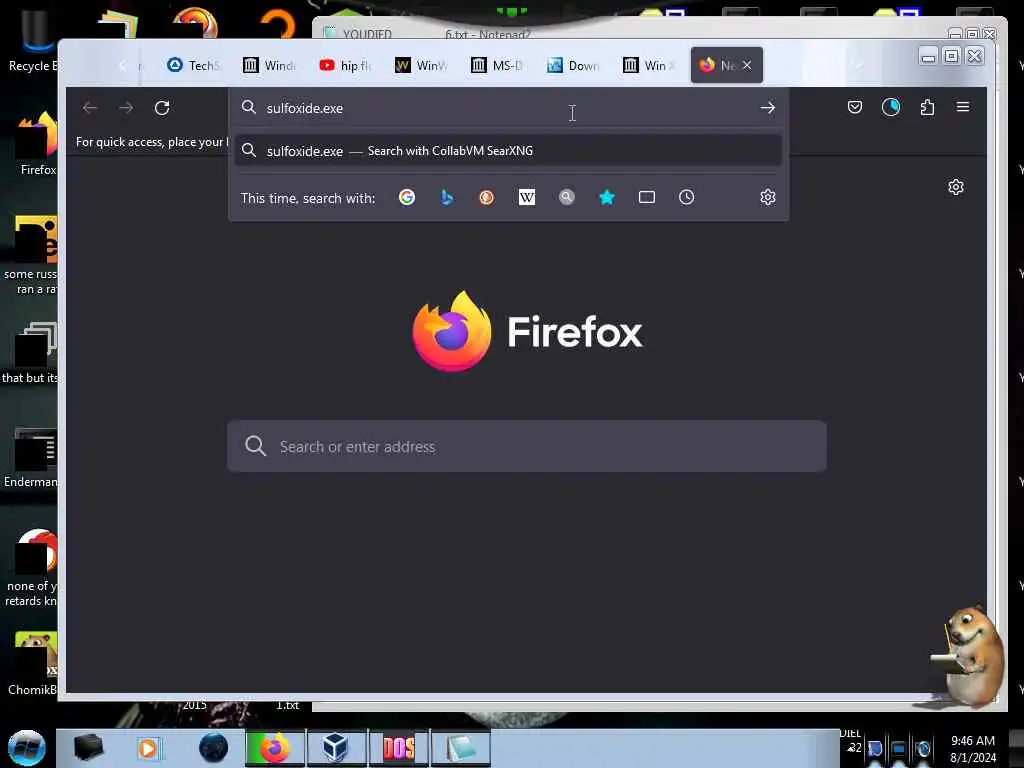Viewport: 1024px width, 768px height.
Task: Select the 'that but its' desktop icon
Action: click(x=30, y=353)
